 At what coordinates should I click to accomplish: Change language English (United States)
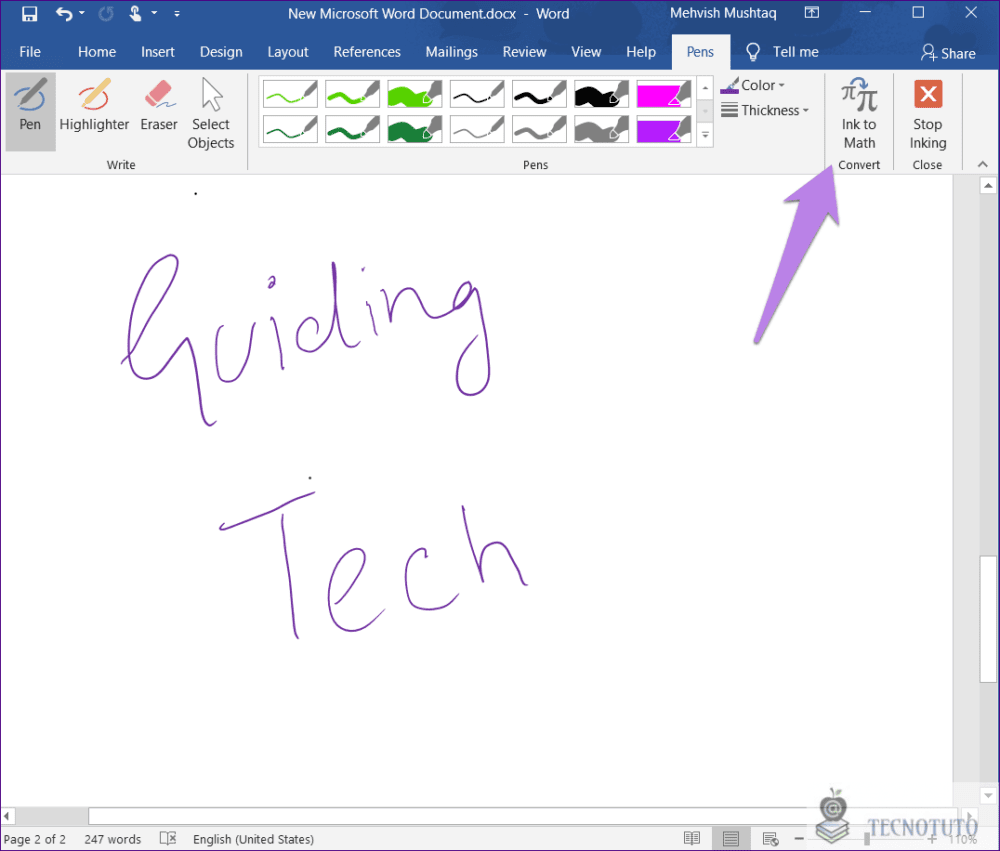tap(253, 839)
